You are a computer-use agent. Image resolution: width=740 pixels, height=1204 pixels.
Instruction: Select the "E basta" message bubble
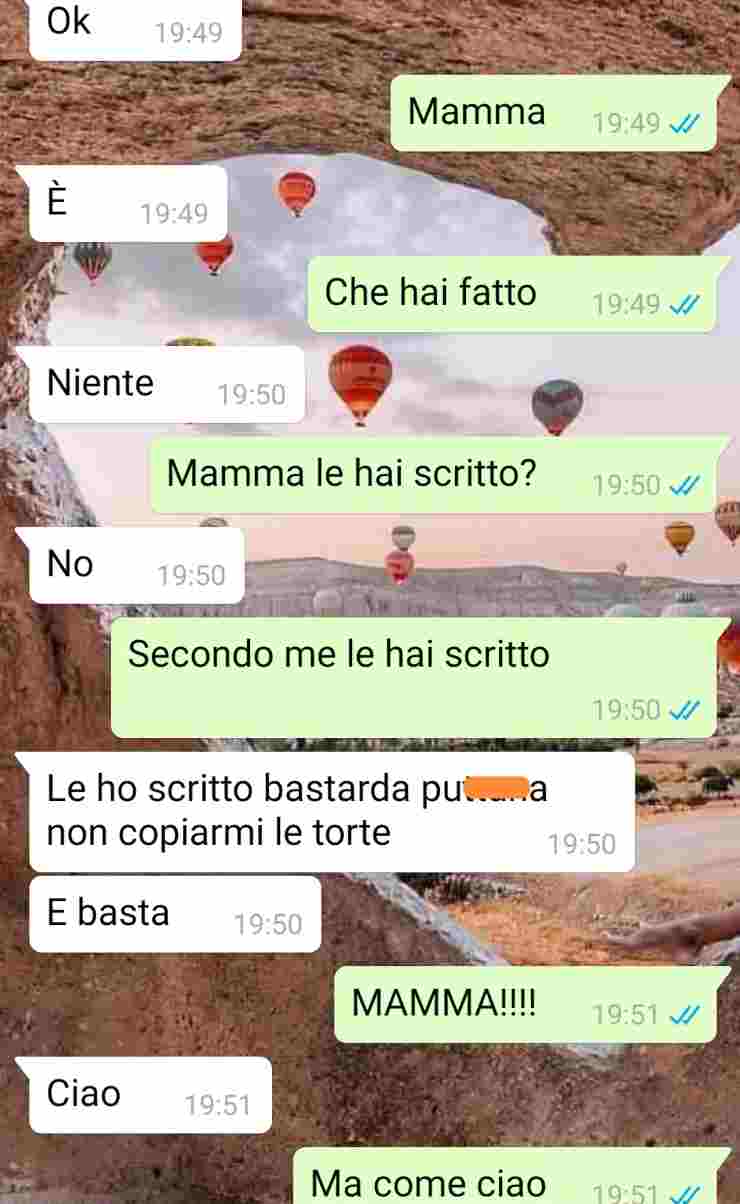(x=175, y=914)
